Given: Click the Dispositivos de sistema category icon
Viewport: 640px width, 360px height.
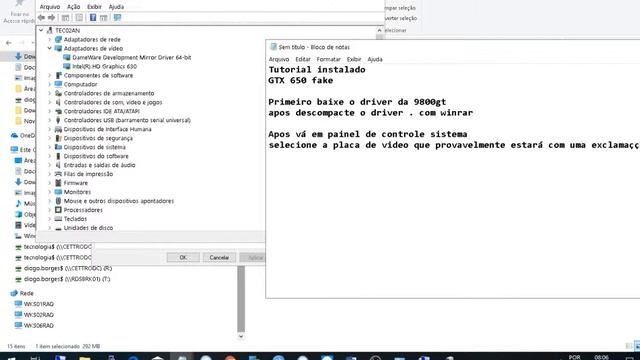Looking at the screenshot, I should tap(58, 147).
